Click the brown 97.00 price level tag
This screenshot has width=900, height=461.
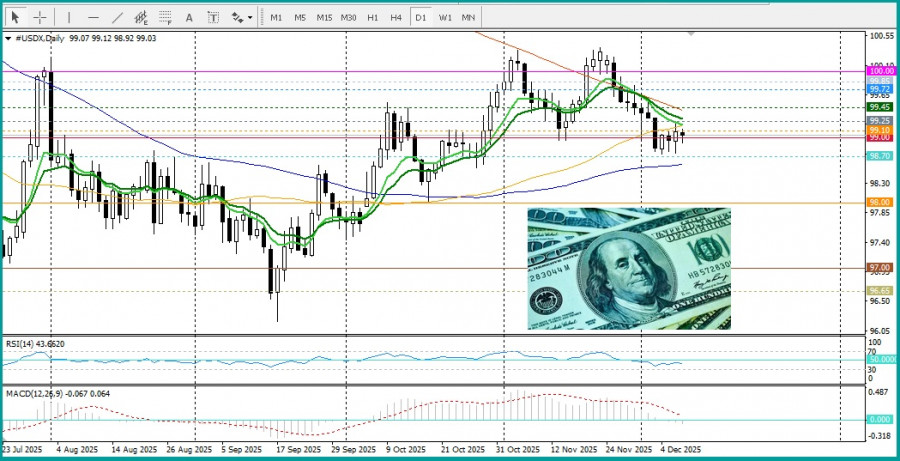click(882, 268)
